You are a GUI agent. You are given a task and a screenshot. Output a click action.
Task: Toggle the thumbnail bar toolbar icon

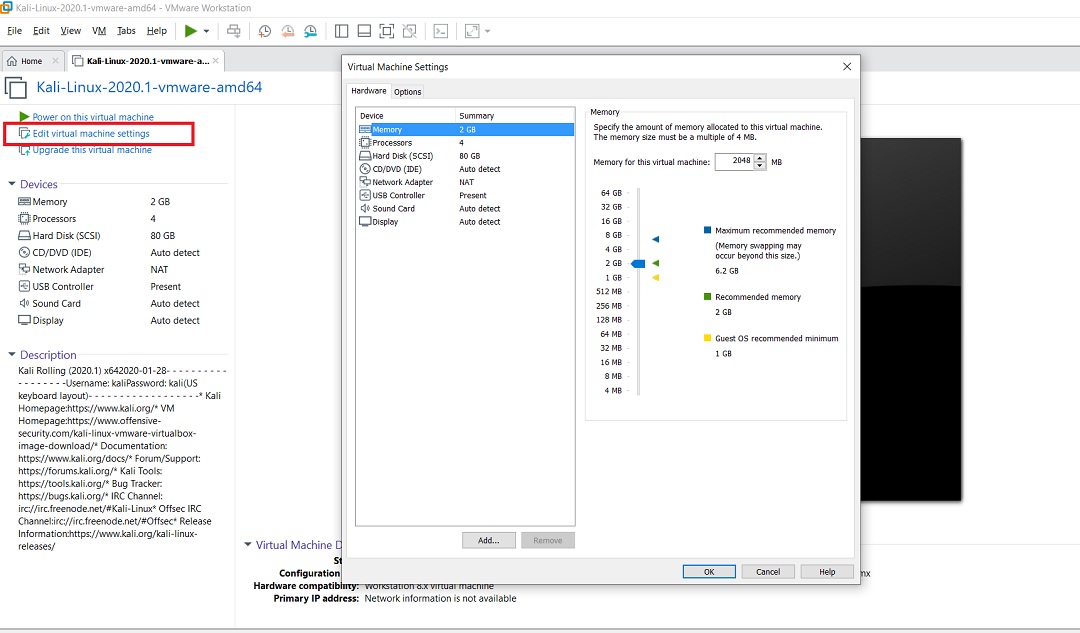[x=364, y=31]
